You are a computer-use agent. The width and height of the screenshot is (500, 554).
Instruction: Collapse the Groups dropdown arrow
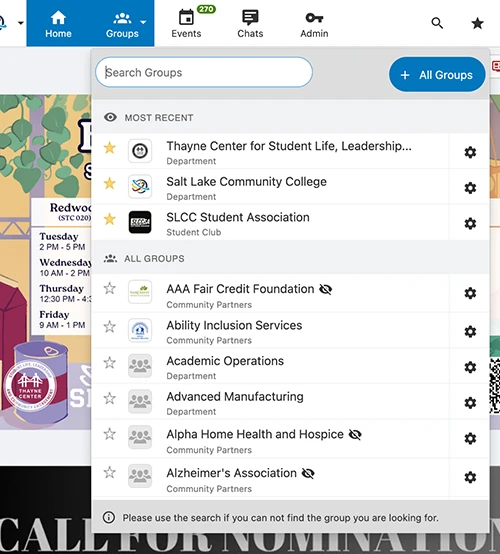pos(143,22)
